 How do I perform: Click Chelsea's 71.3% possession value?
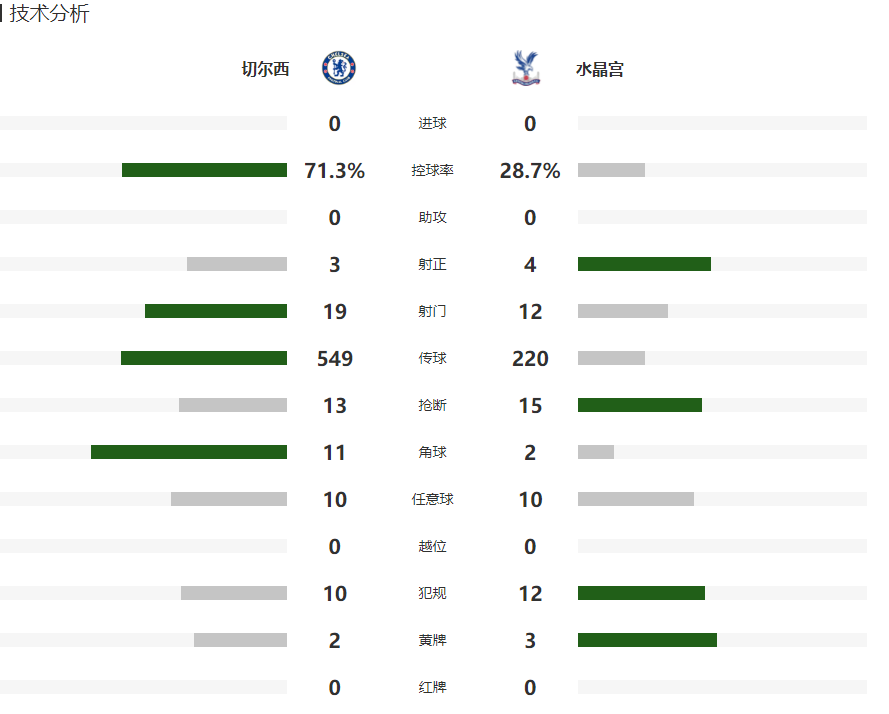click(x=334, y=171)
